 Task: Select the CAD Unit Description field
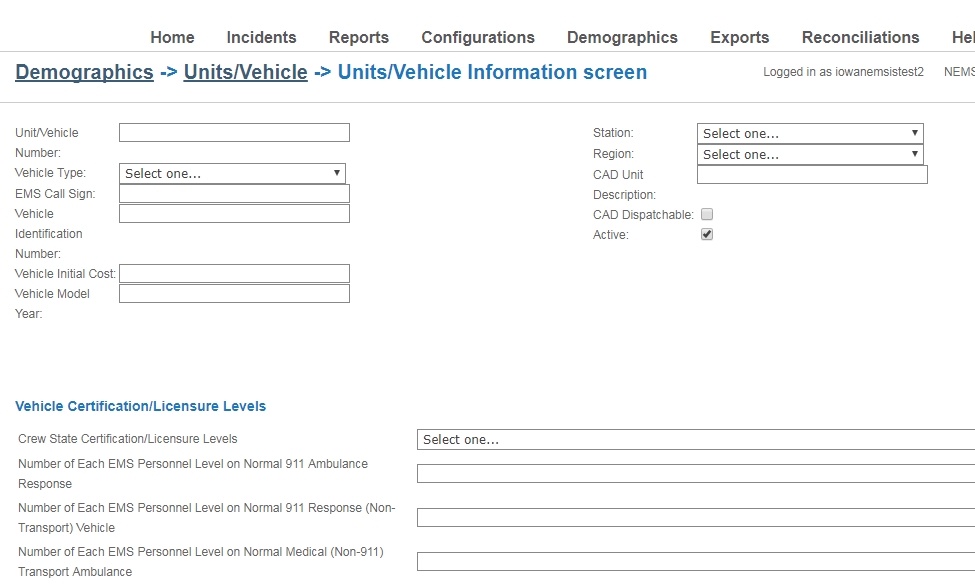click(812, 175)
